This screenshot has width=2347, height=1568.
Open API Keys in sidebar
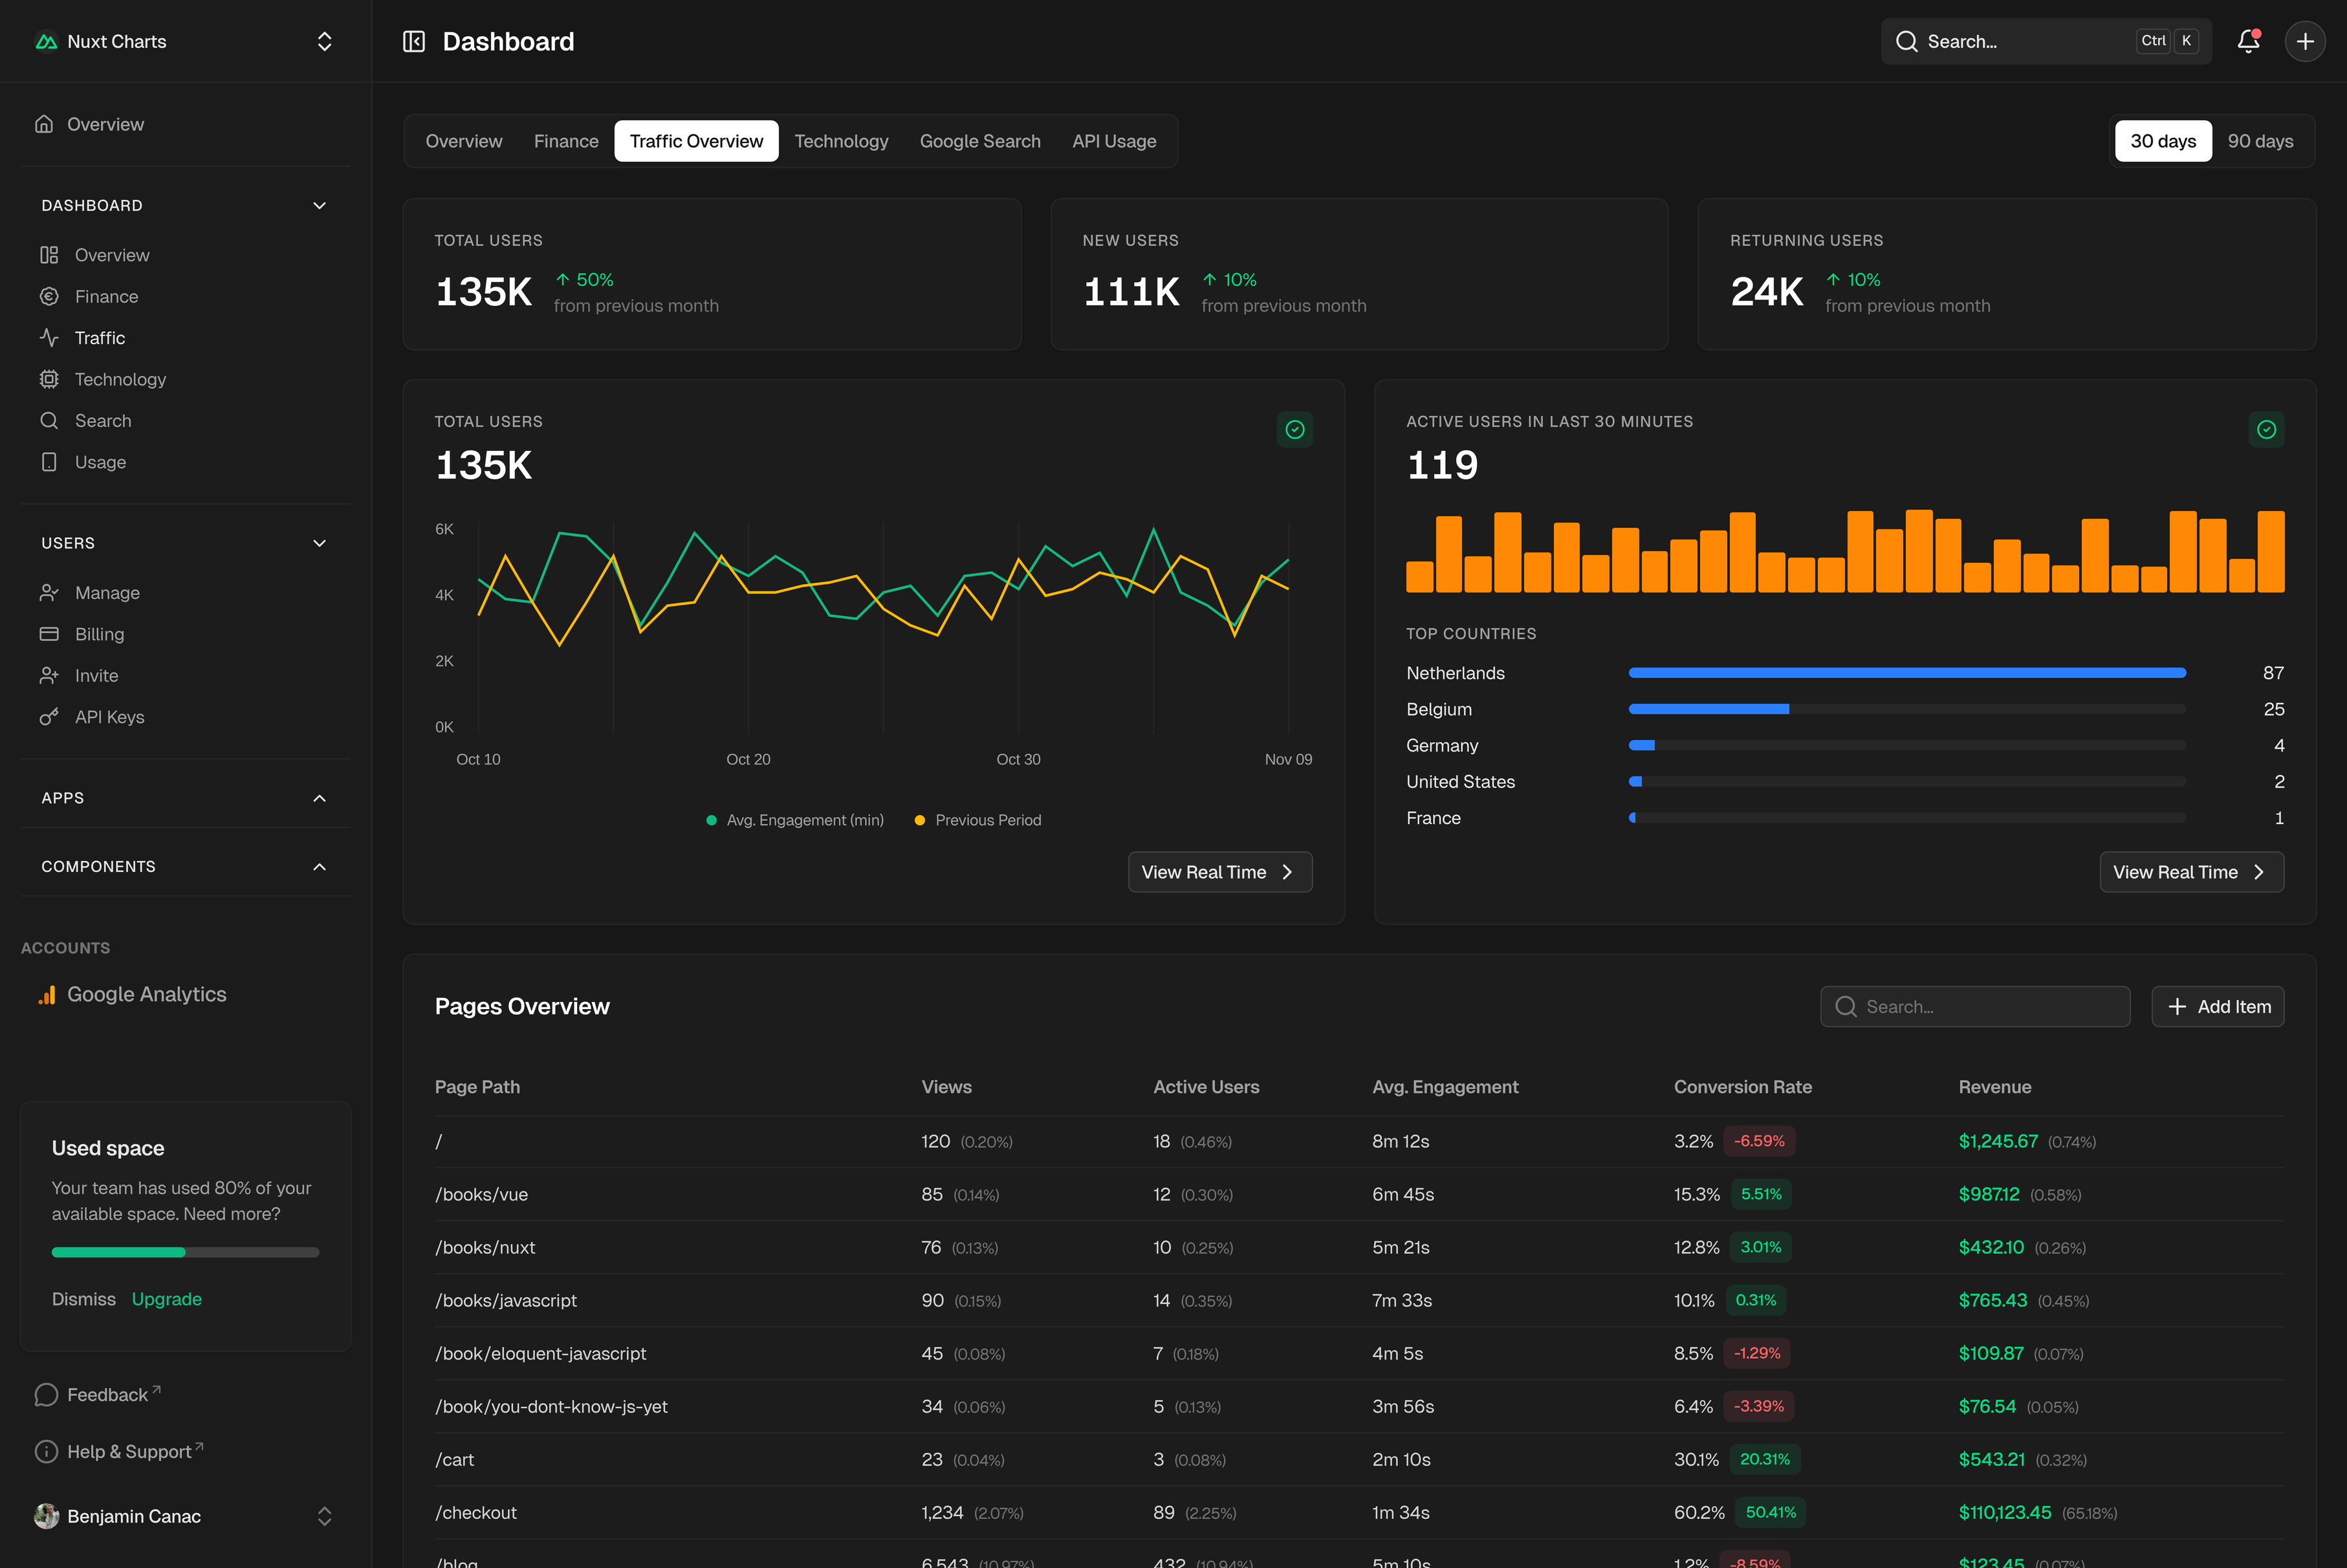tap(109, 717)
